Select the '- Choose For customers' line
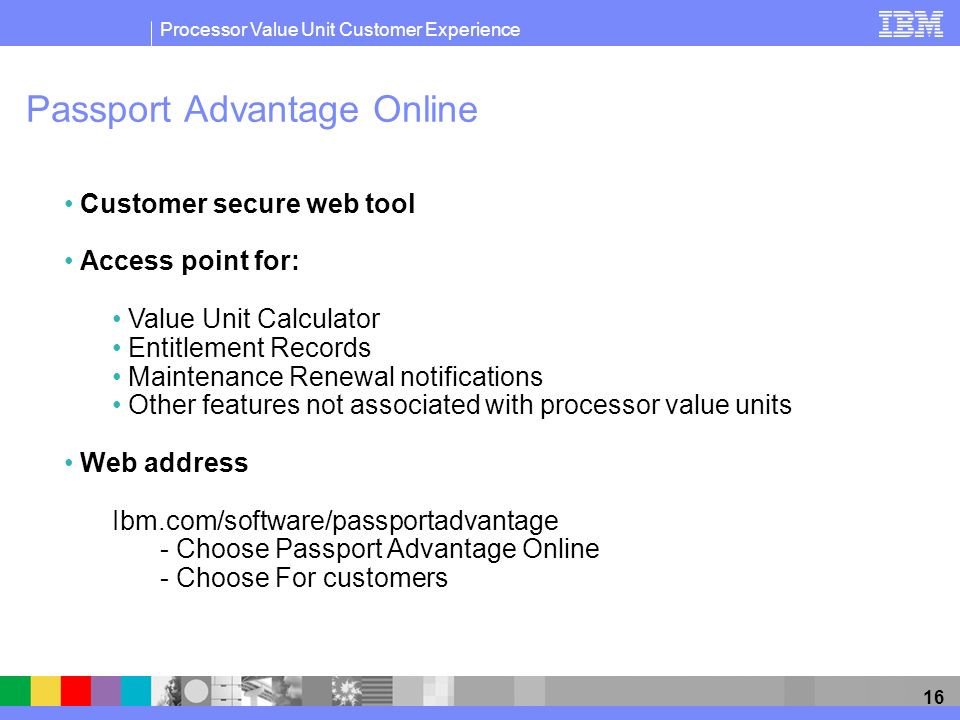This screenshot has height=720, width=960. 304,577
